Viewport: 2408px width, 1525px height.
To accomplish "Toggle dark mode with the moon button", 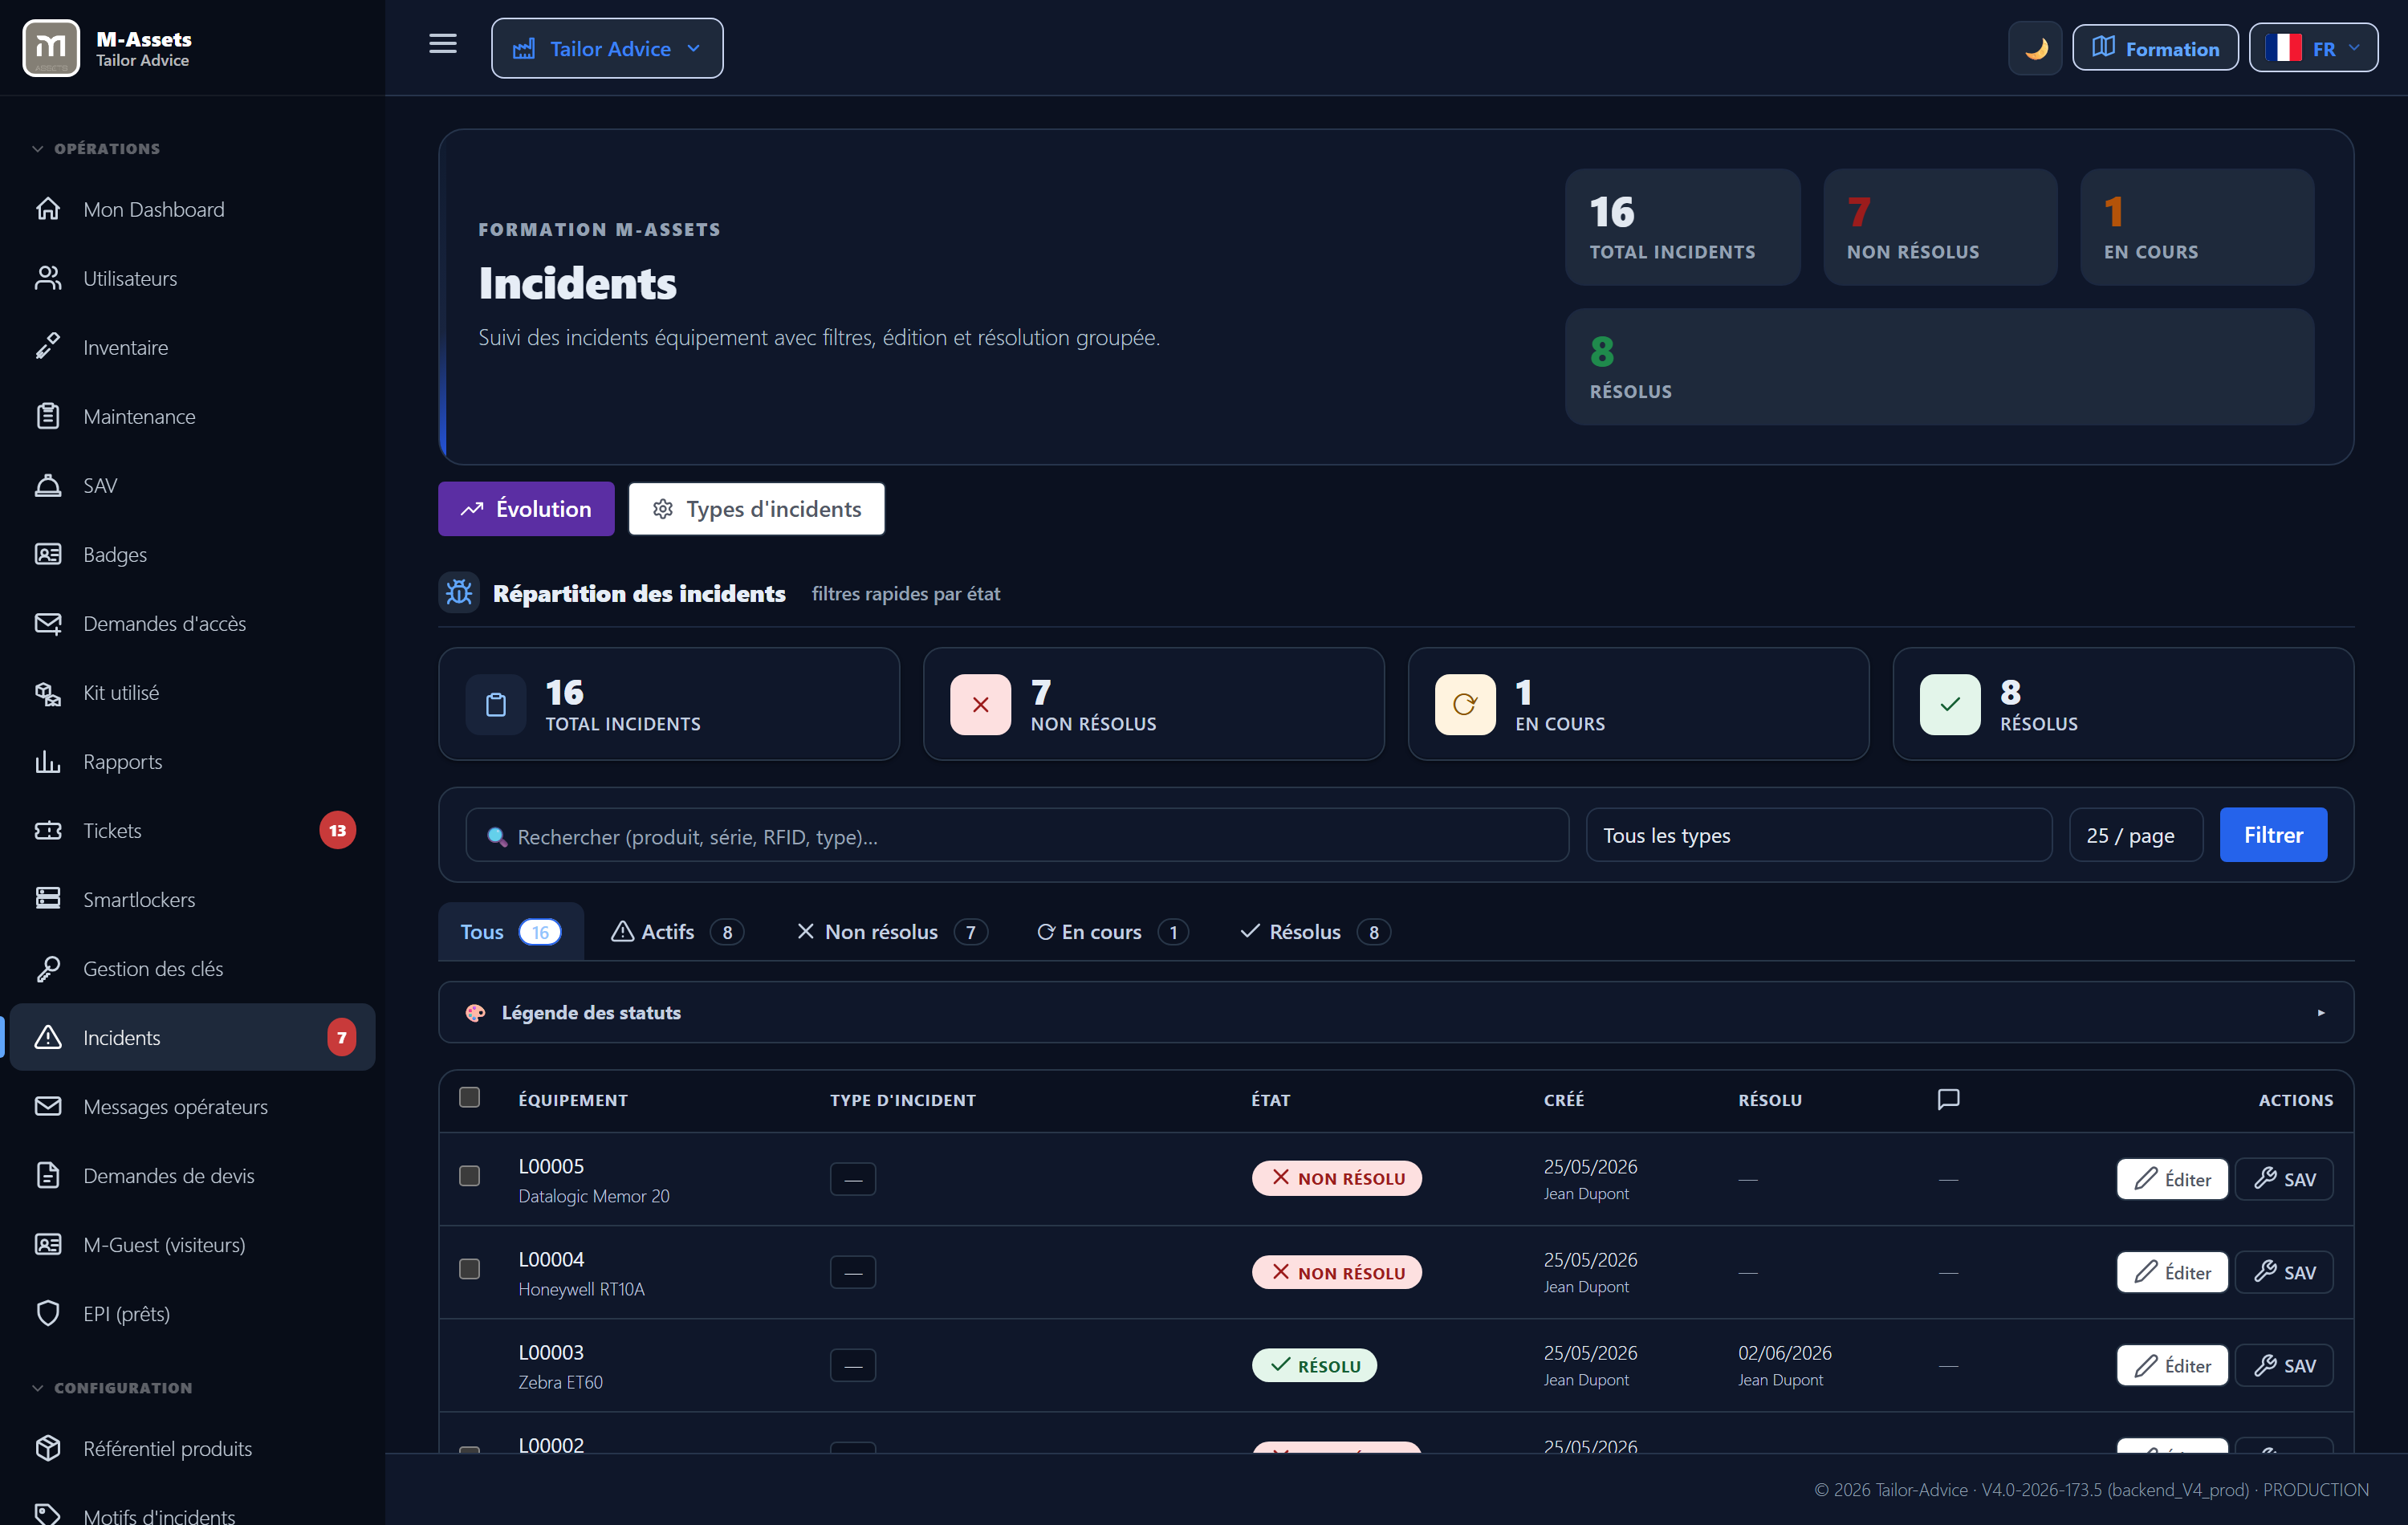I will [x=2035, y=48].
